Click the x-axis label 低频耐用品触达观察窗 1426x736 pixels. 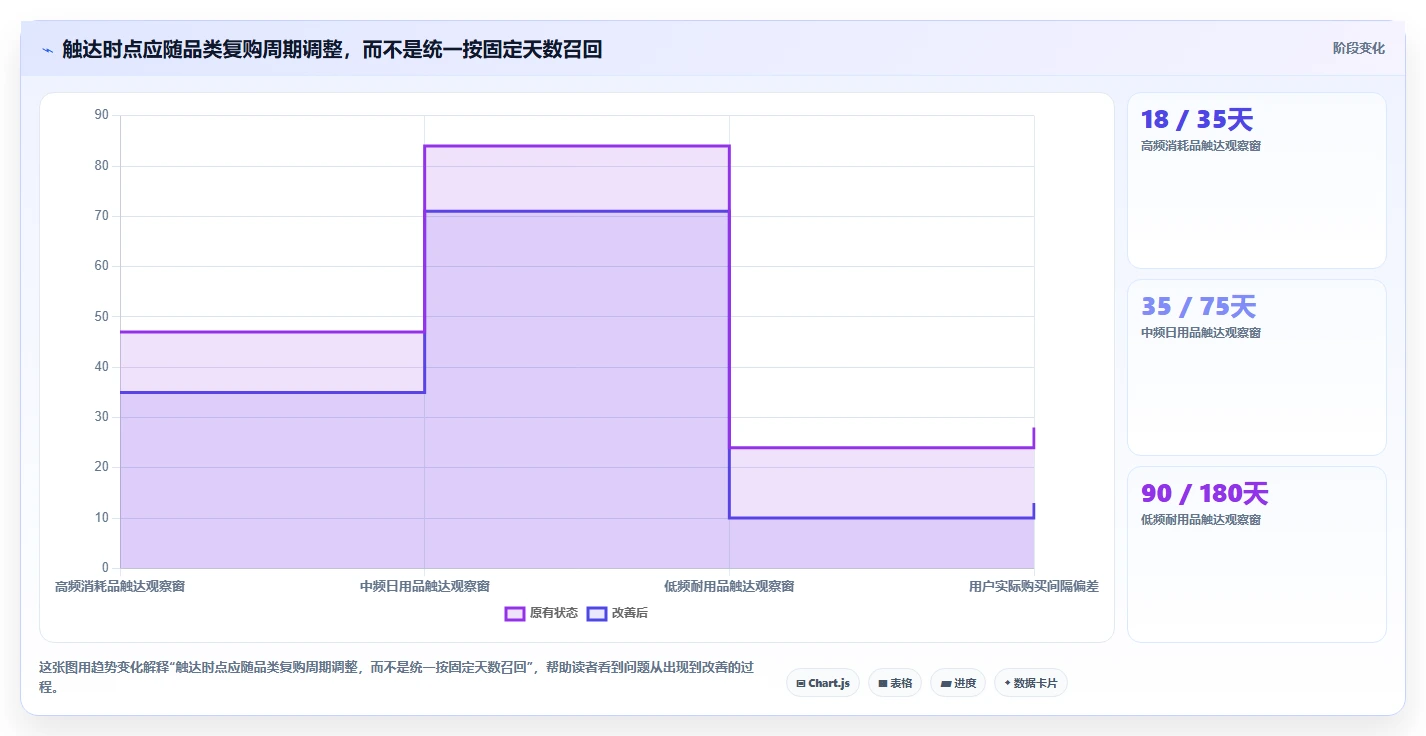pos(729,586)
